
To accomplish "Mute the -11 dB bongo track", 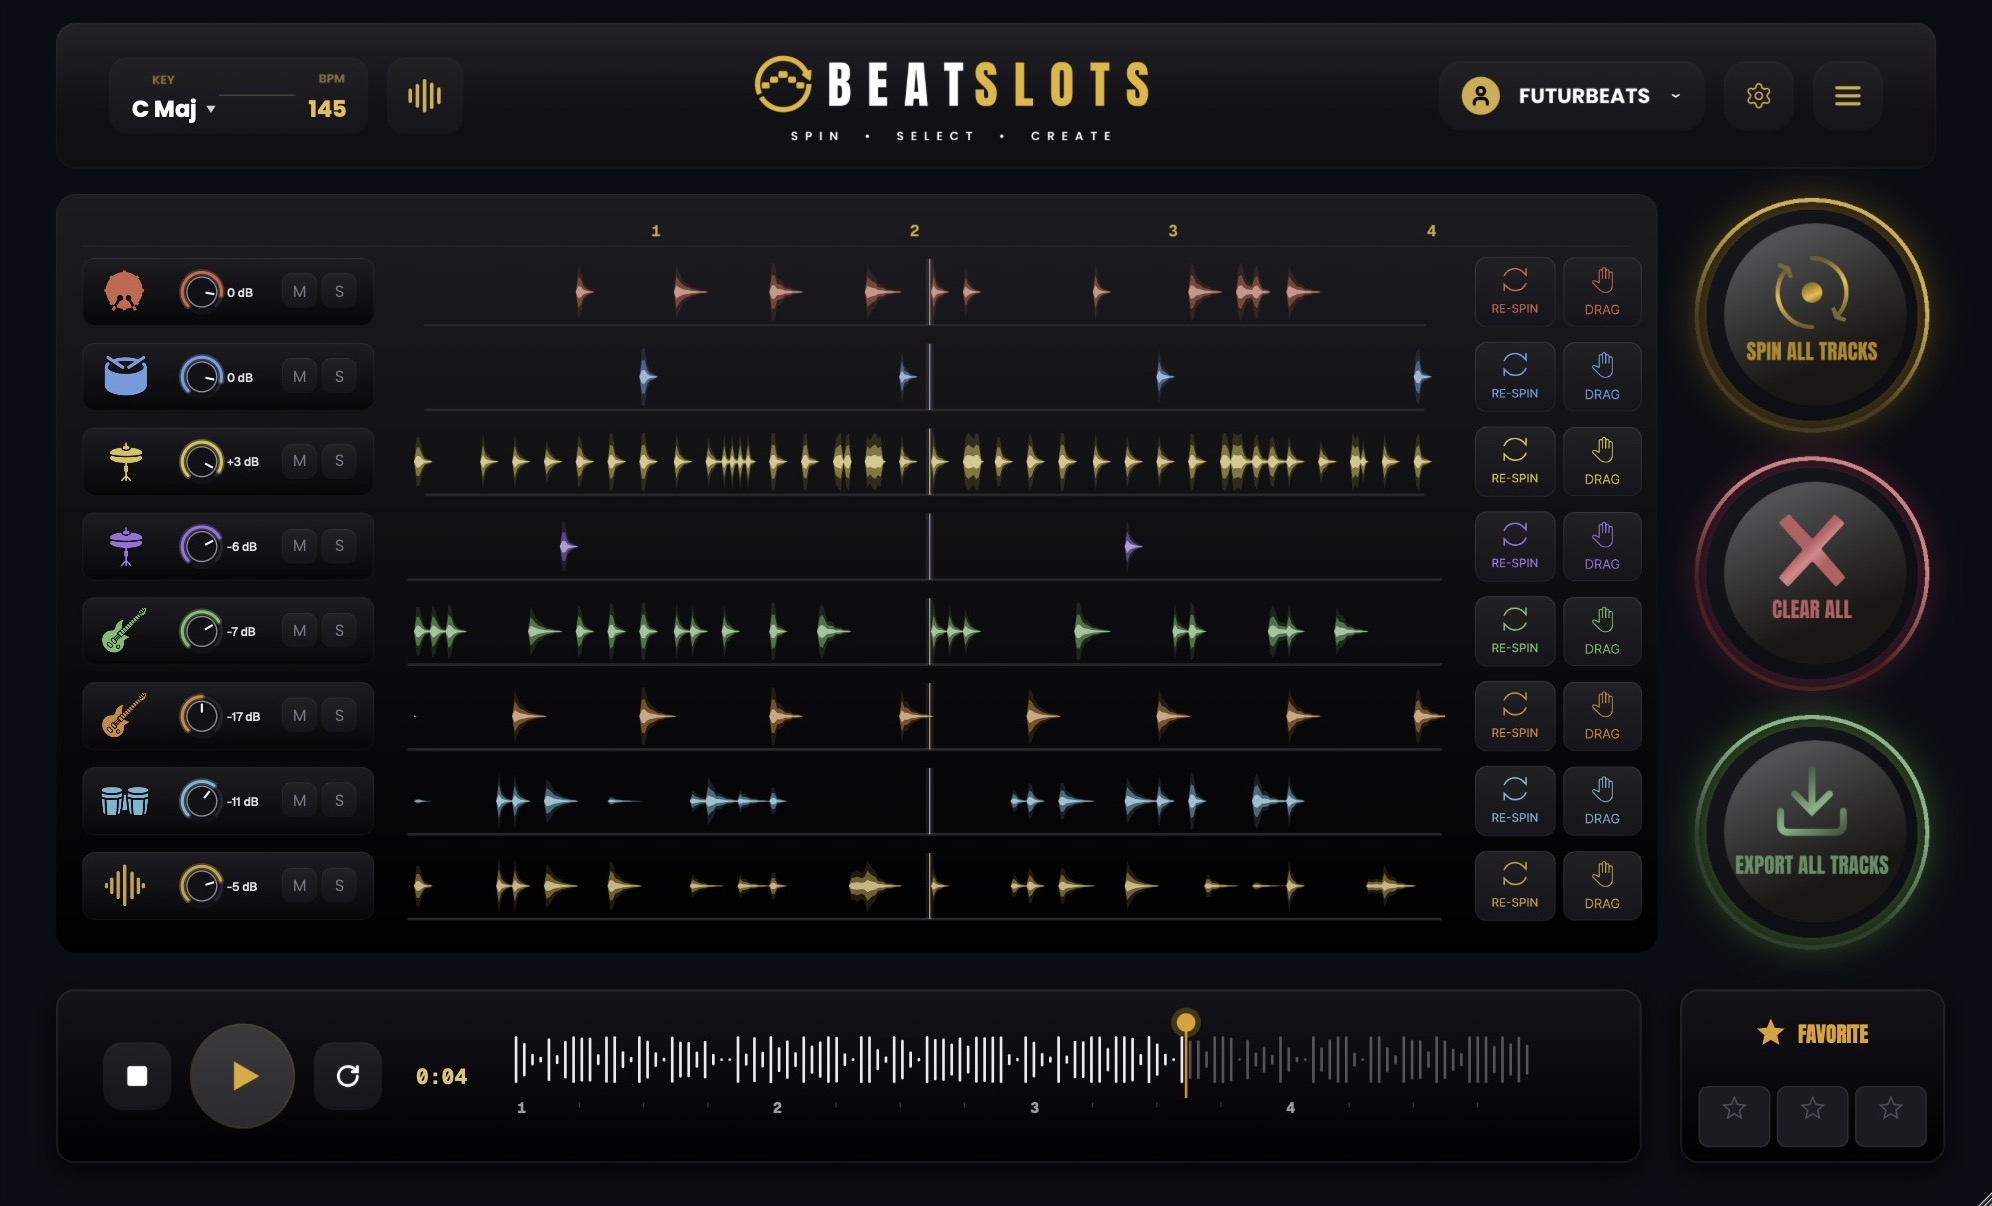I will 299,801.
